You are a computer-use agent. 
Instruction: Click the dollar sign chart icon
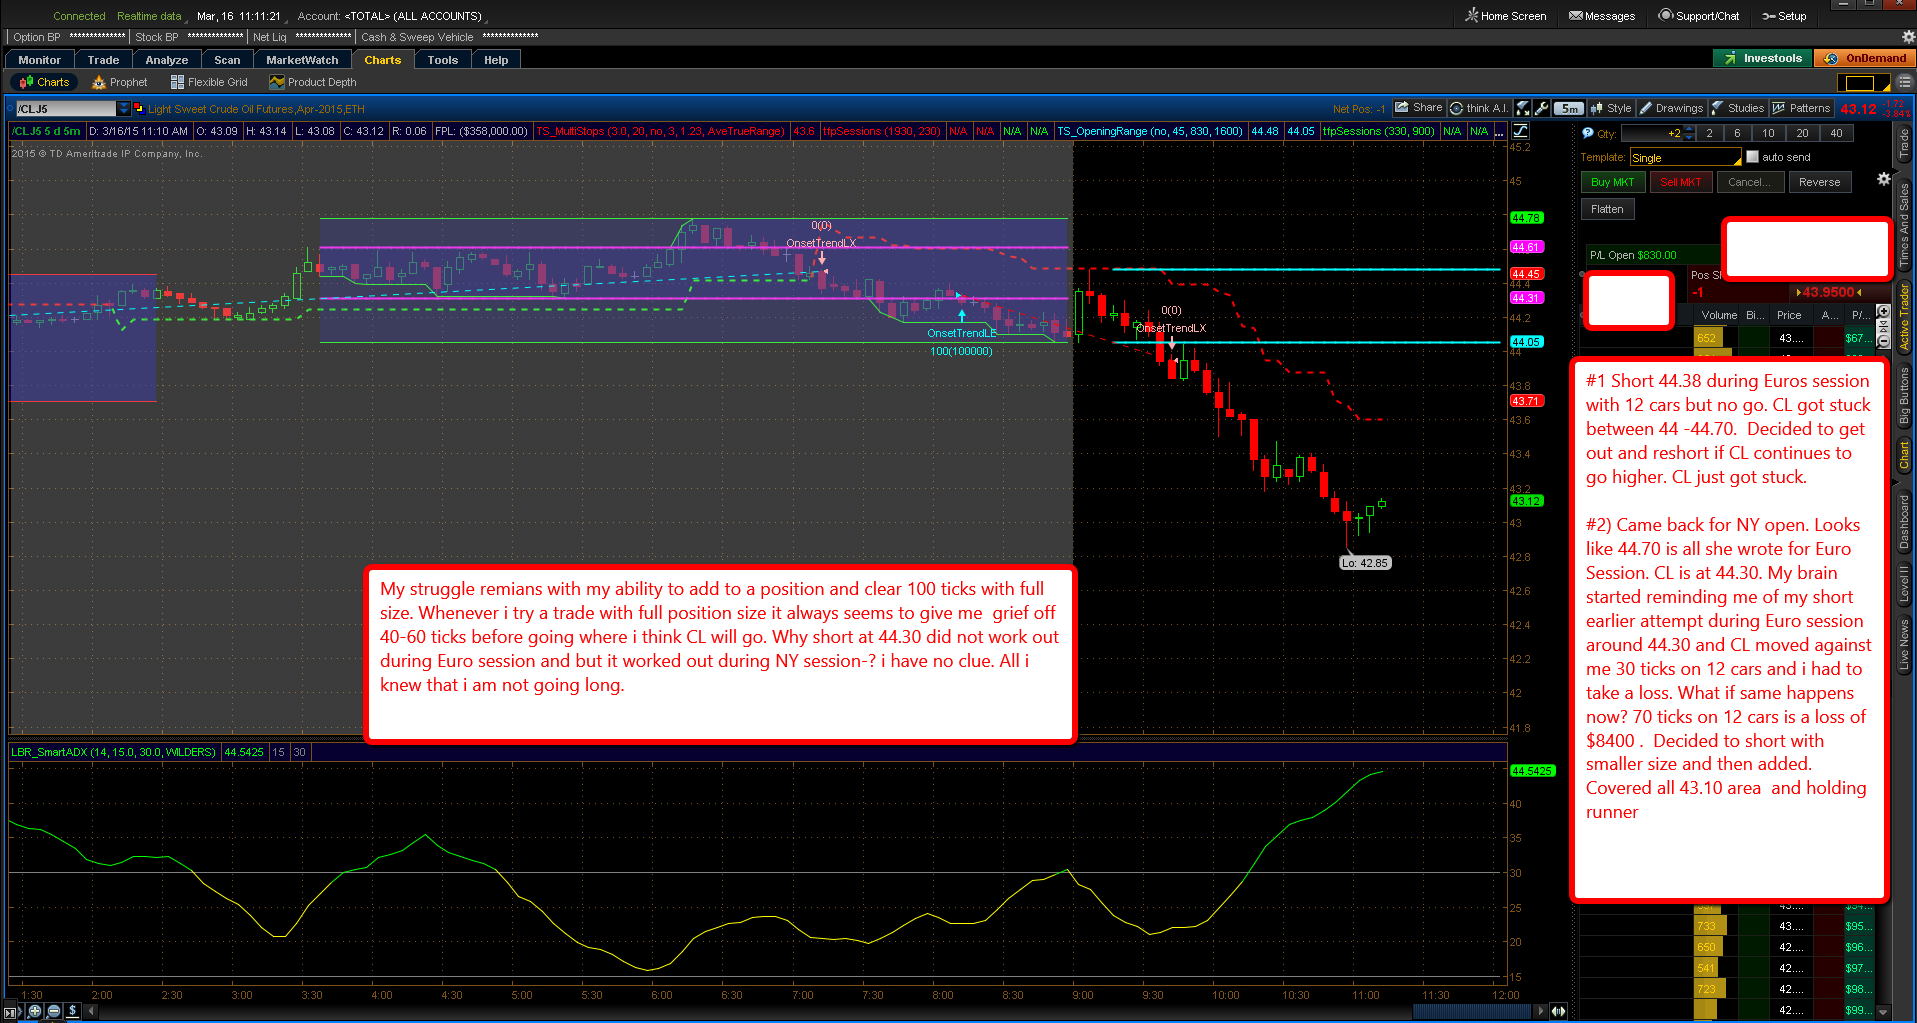coord(73,1011)
